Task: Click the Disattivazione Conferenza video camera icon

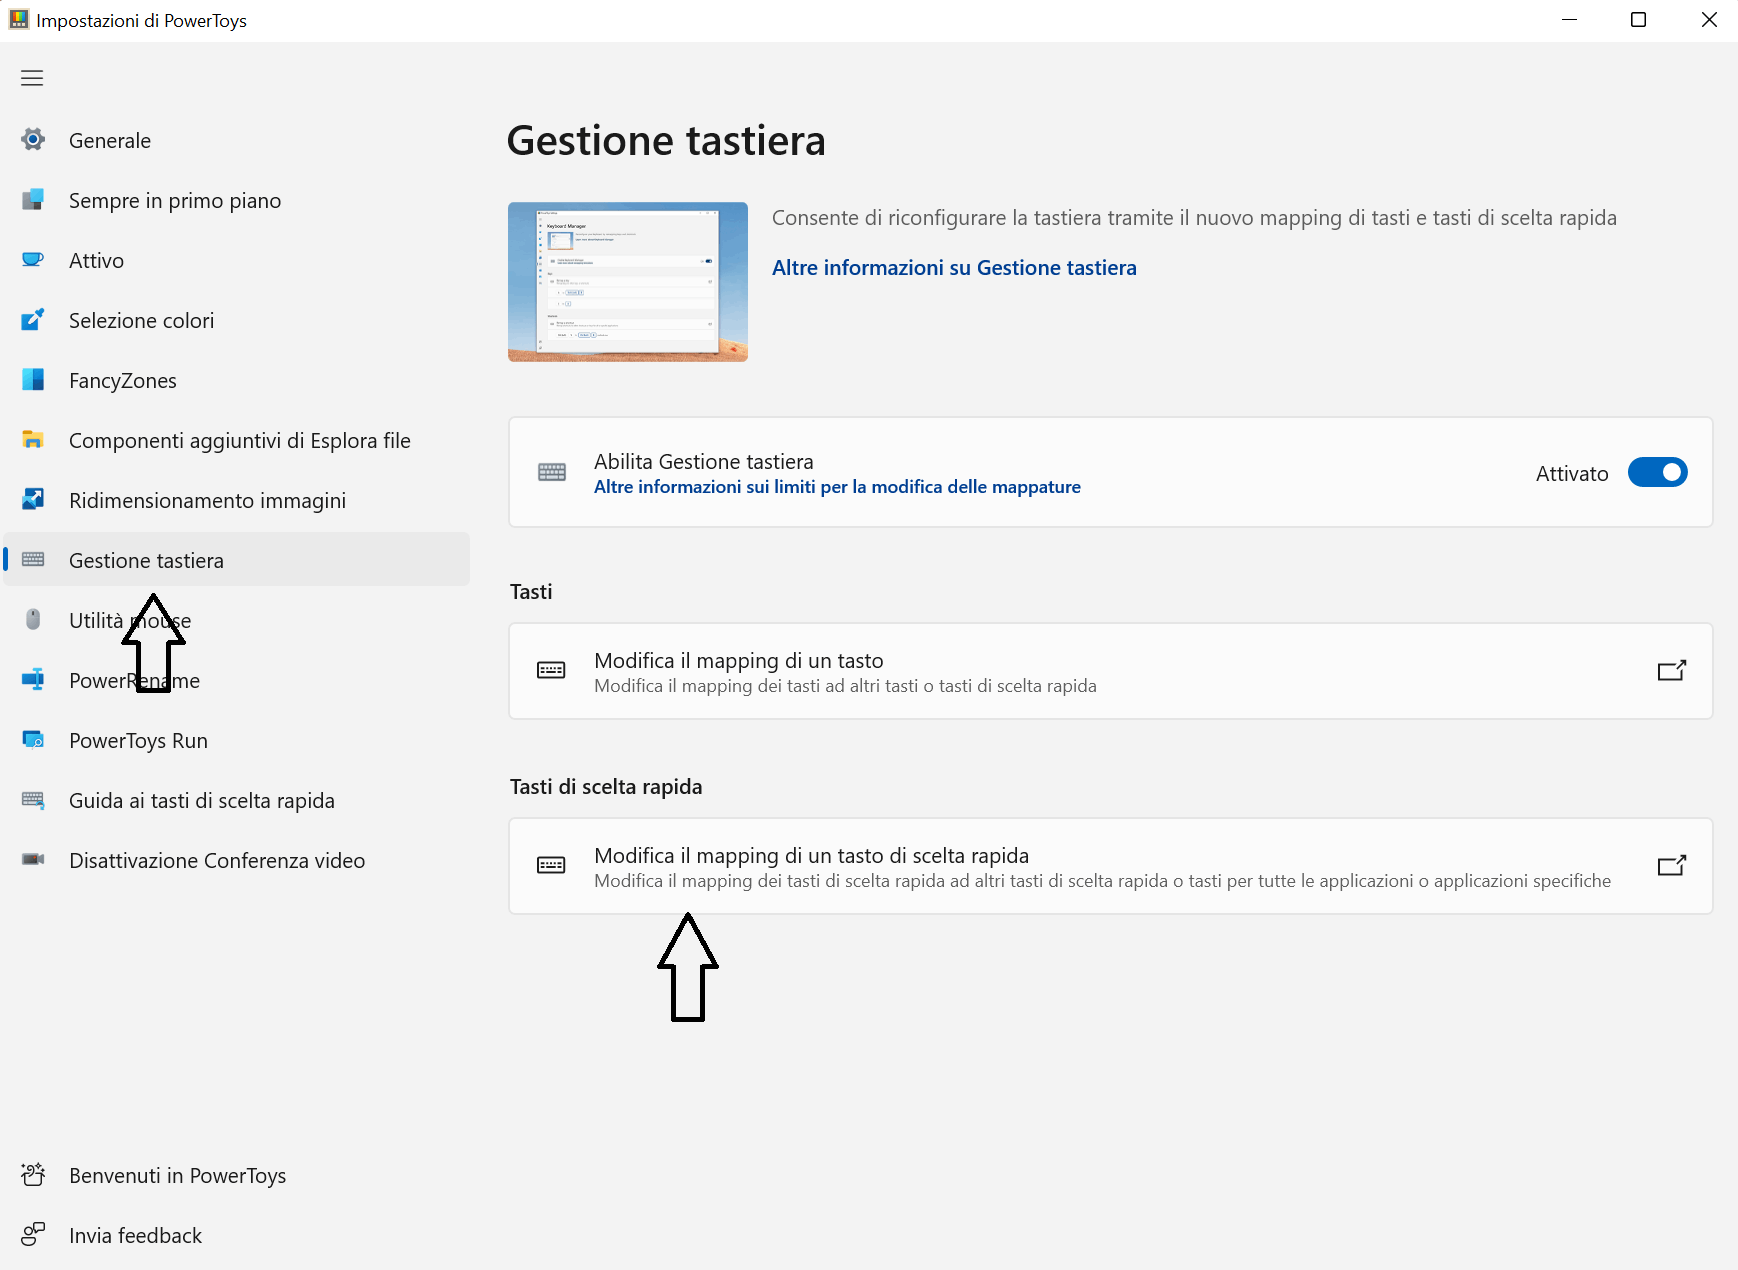Action: pos(33,860)
